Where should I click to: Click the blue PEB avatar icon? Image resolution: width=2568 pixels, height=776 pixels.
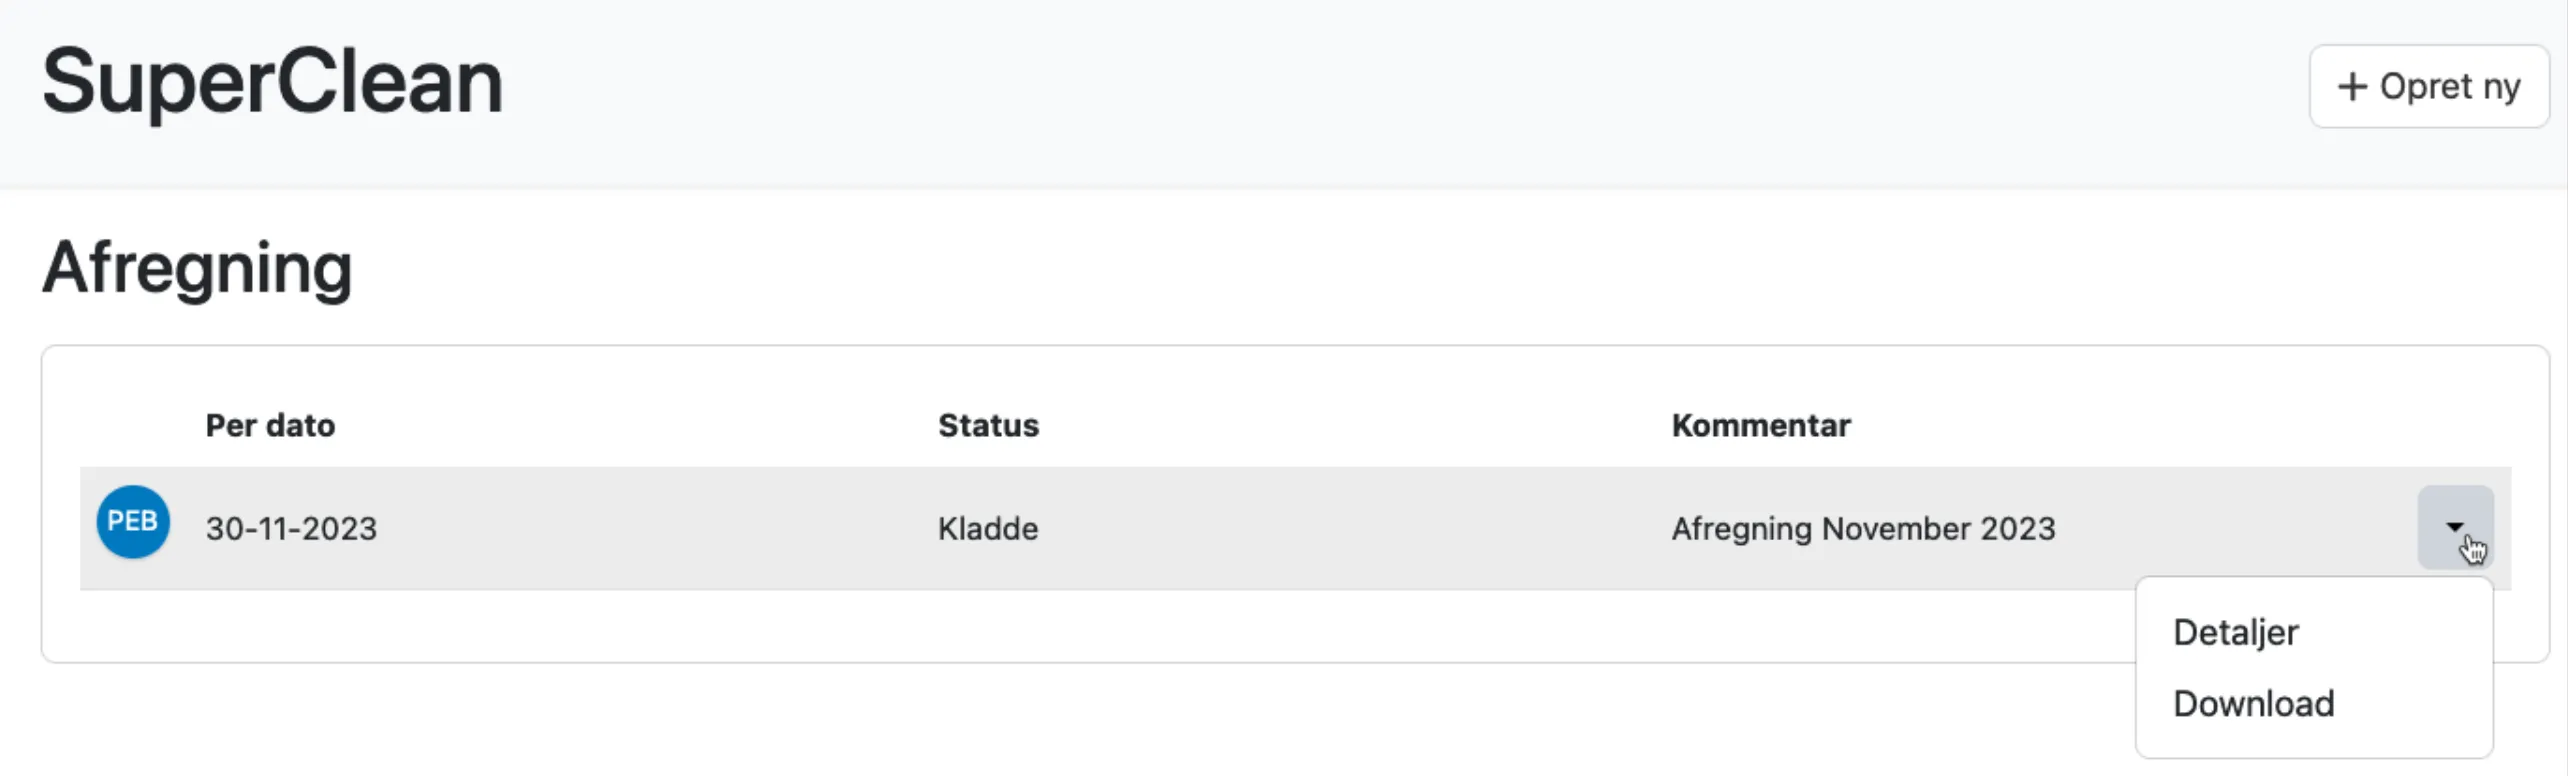tap(133, 522)
